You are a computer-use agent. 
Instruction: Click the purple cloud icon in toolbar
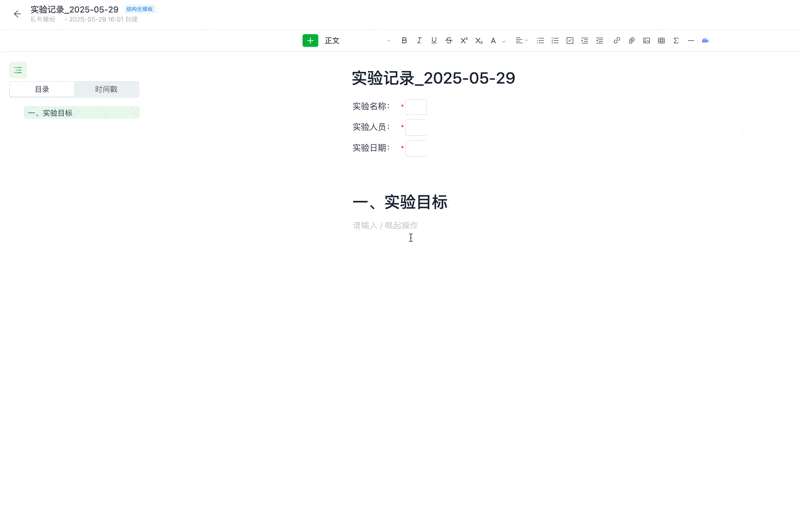click(706, 41)
